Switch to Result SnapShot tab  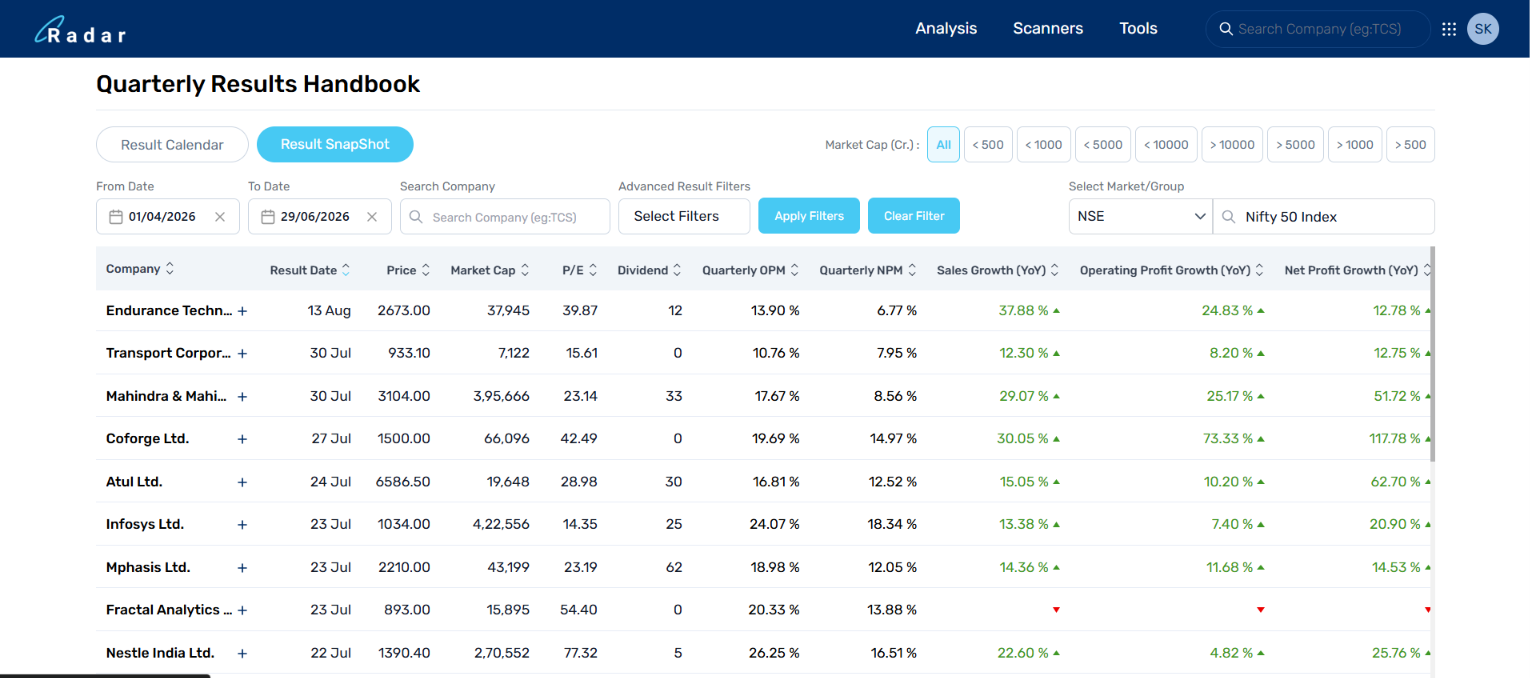(335, 144)
